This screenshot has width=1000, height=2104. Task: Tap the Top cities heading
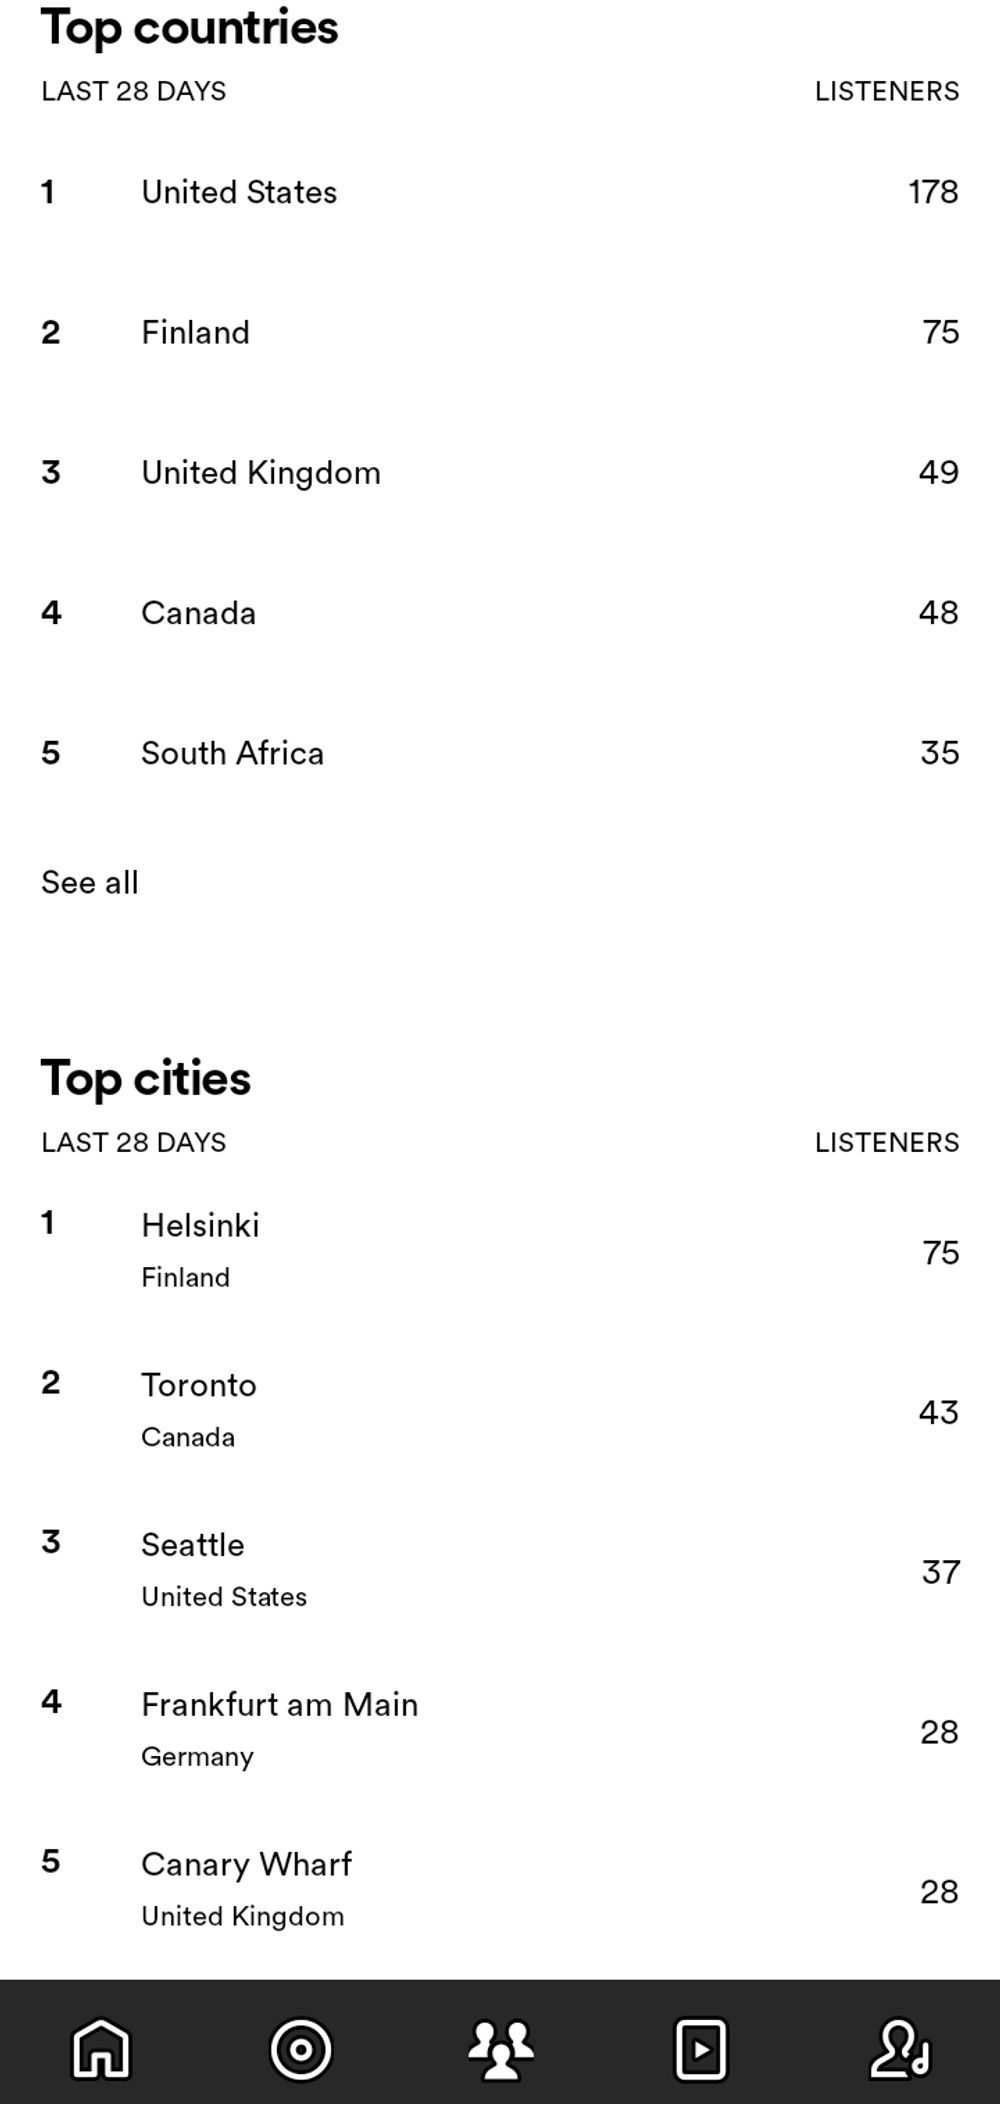146,1080
